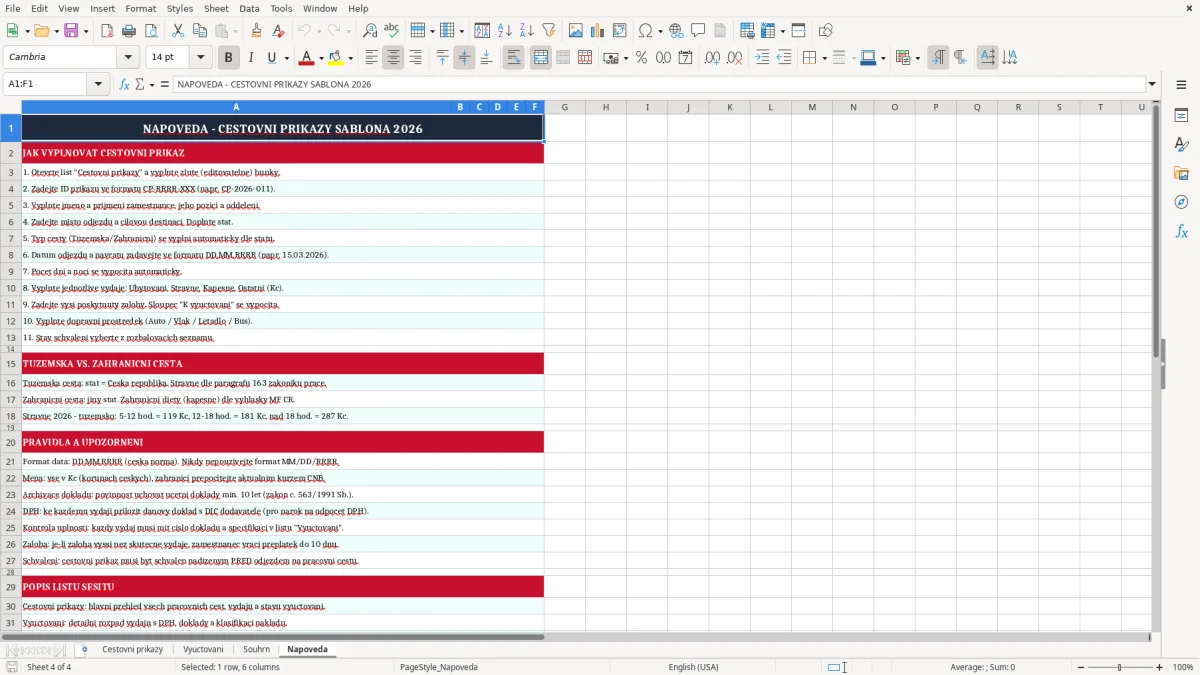Viewport: 1200px width, 675px height.
Task: Insert a chart from the toolbar
Action: (598, 31)
